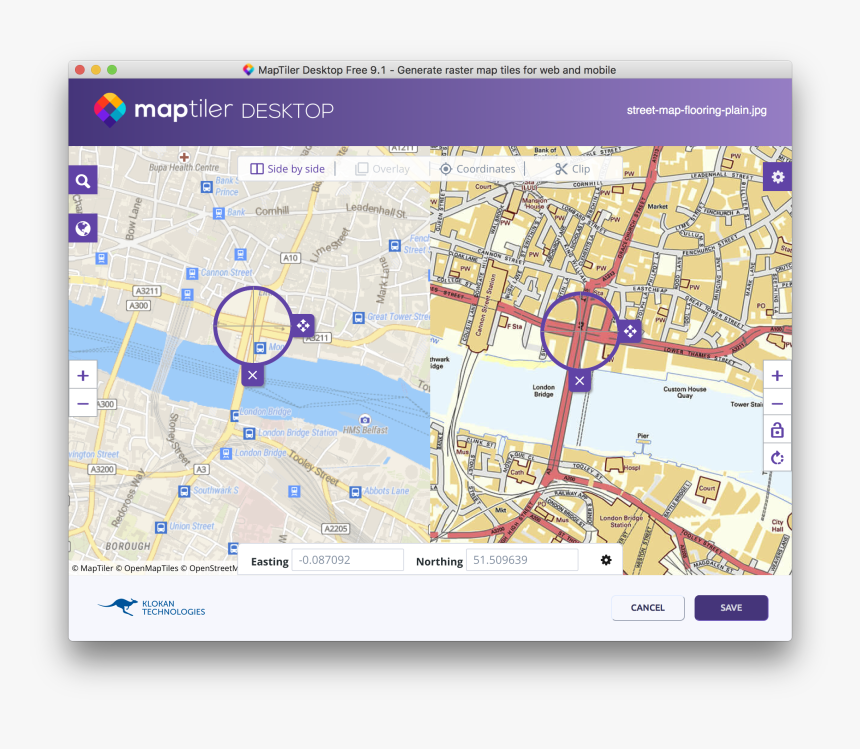Click the Klokan Technologies logo
The height and width of the screenshot is (749, 860).
pyautogui.click(x=151, y=607)
